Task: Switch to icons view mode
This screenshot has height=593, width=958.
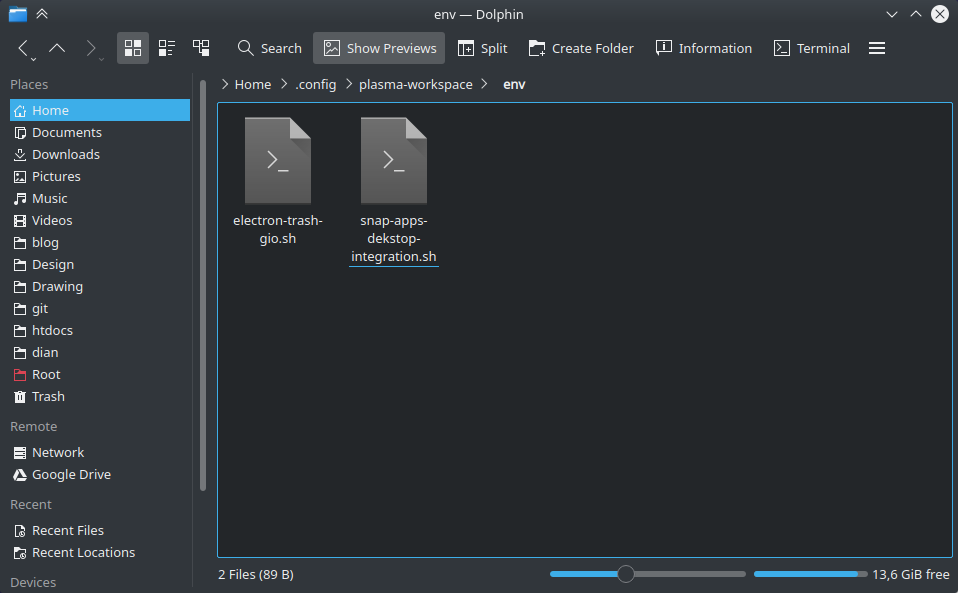Action: 132,47
